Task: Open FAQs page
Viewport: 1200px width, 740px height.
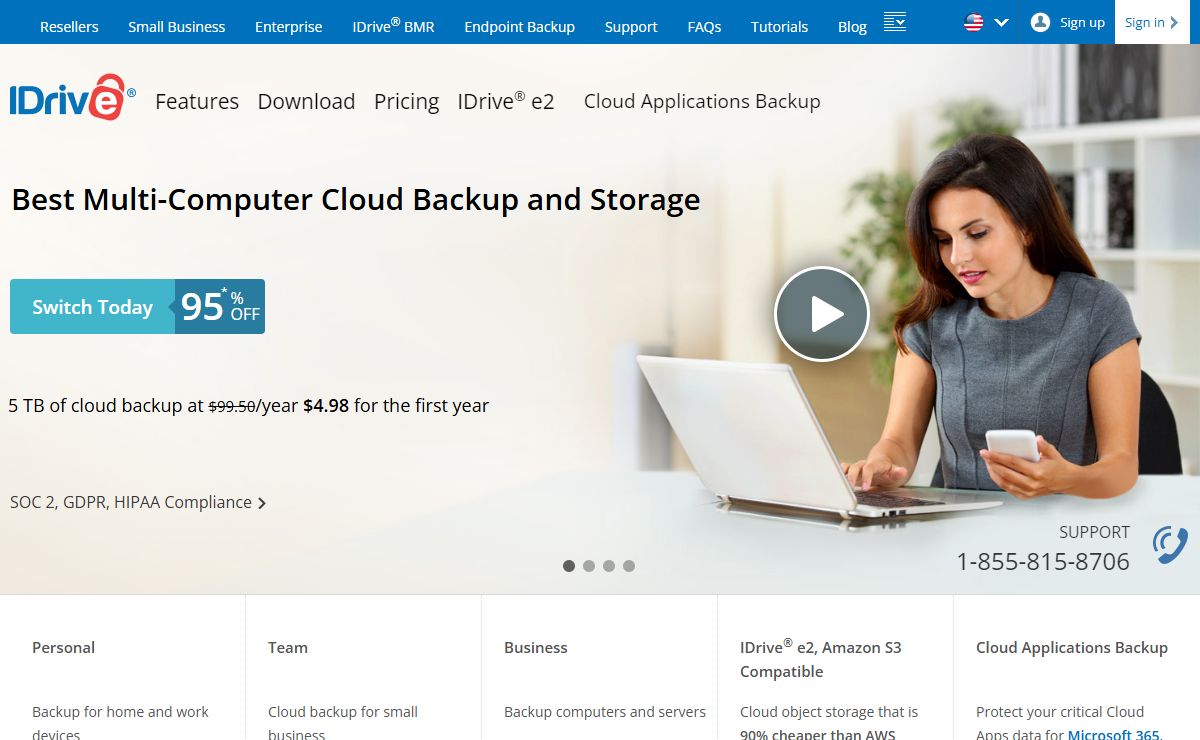Action: (x=705, y=27)
